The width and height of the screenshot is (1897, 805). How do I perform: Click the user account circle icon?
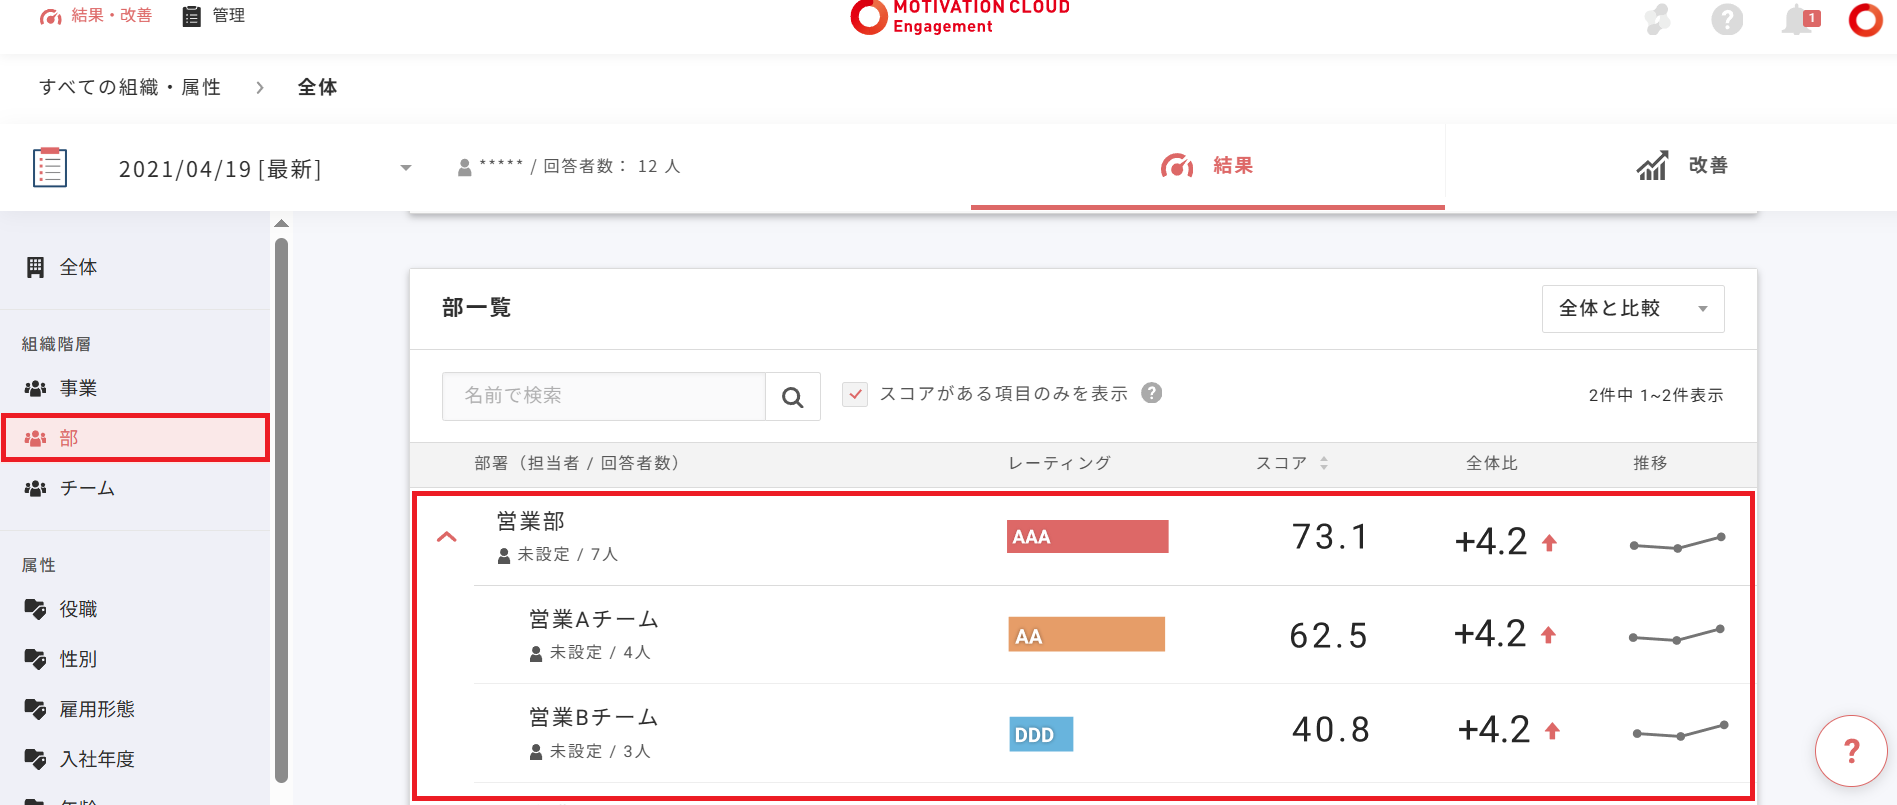click(1865, 19)
